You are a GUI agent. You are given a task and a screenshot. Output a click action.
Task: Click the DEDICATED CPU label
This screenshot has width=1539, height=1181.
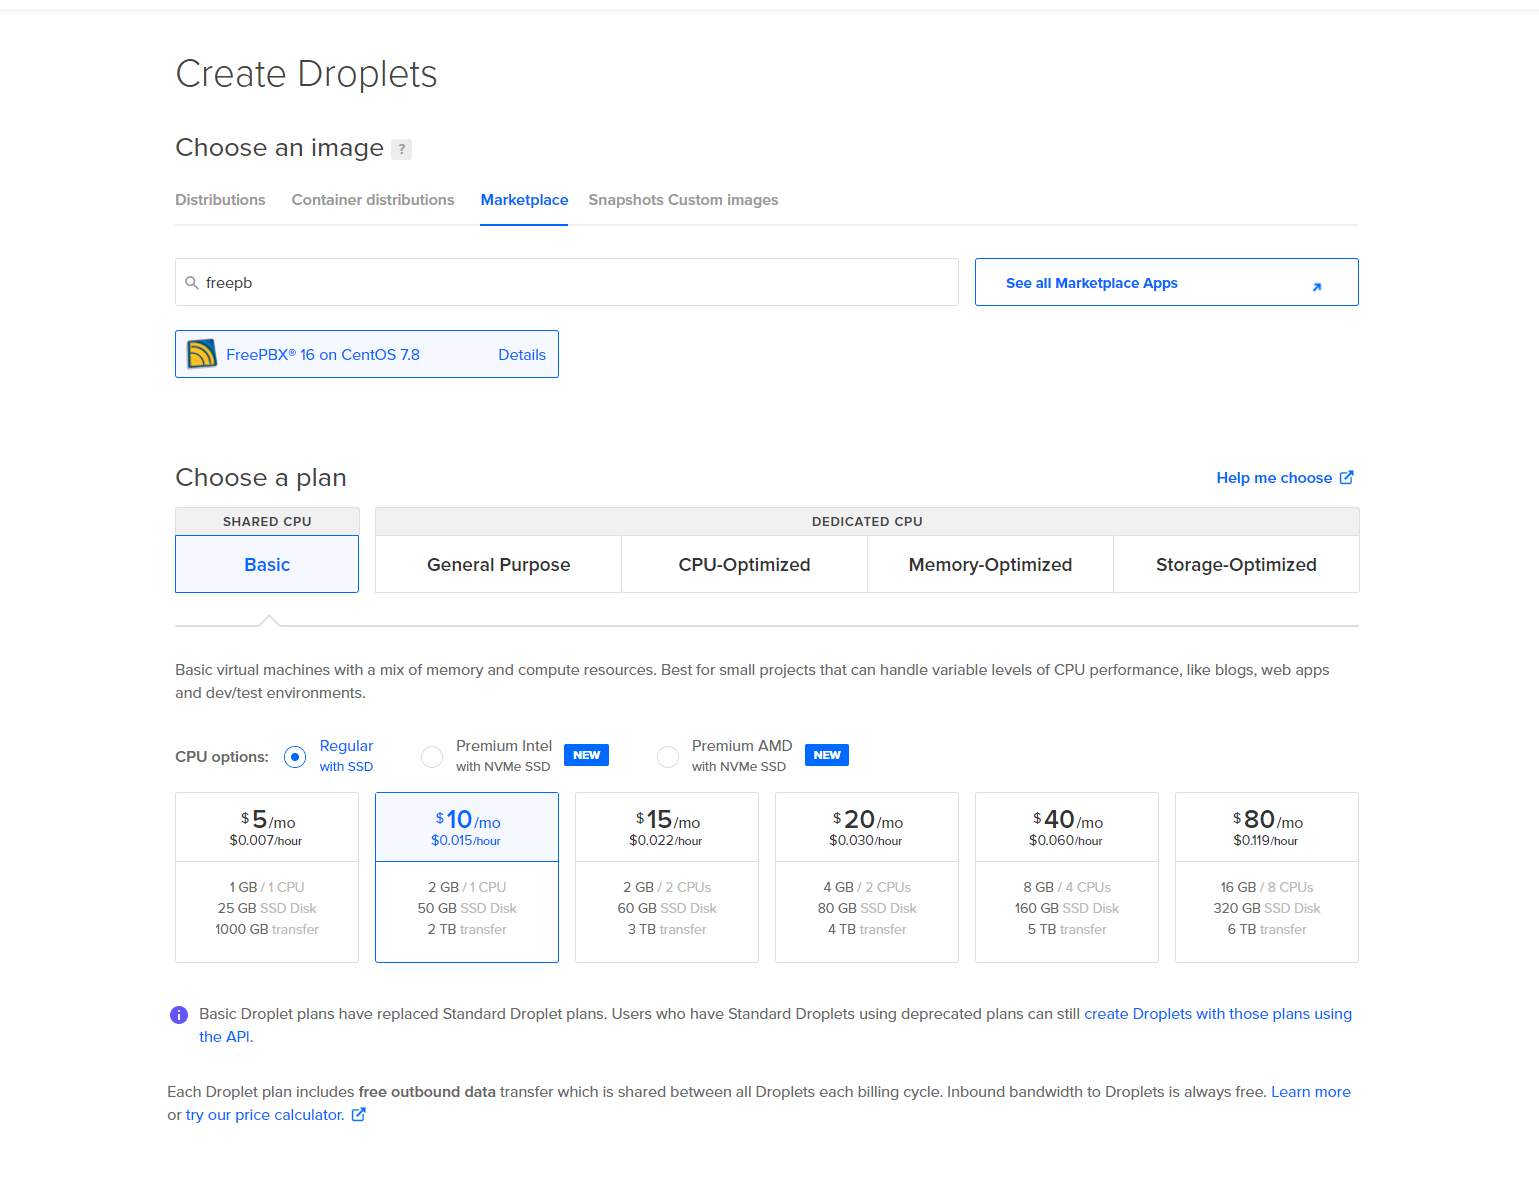pyautogui.click(x=867, y=521)
